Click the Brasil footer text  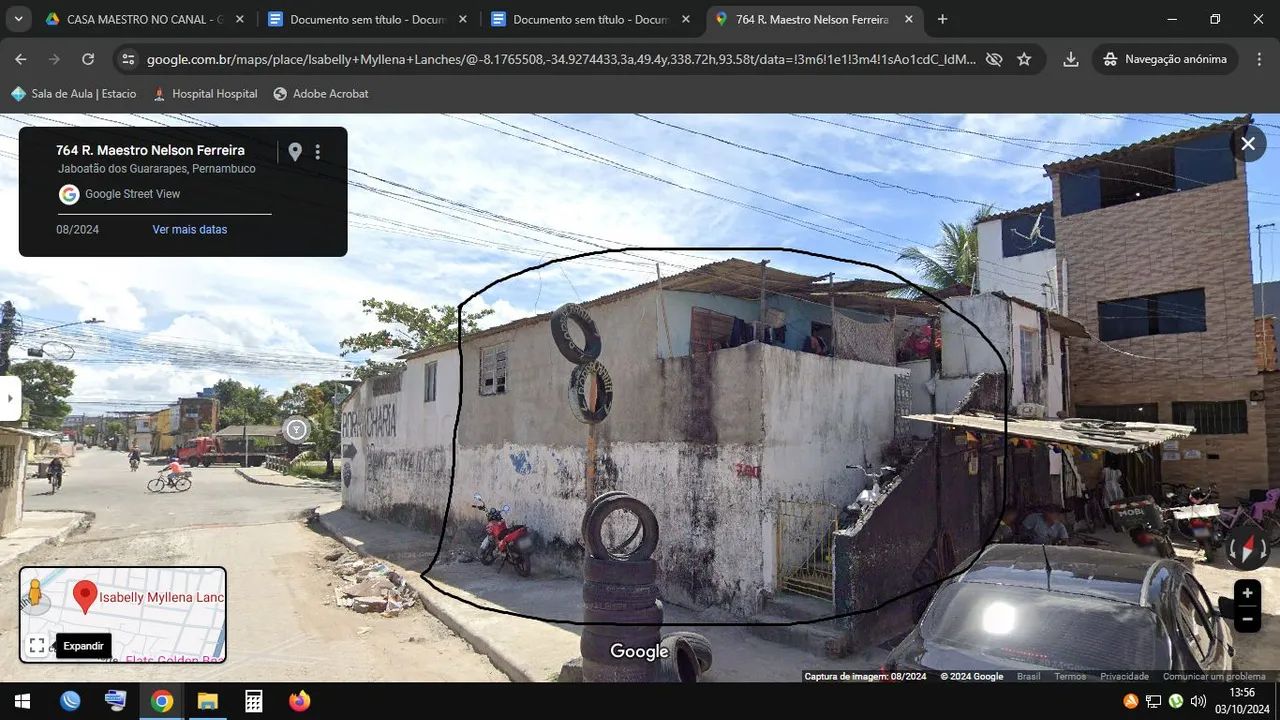coord(1029,677)
